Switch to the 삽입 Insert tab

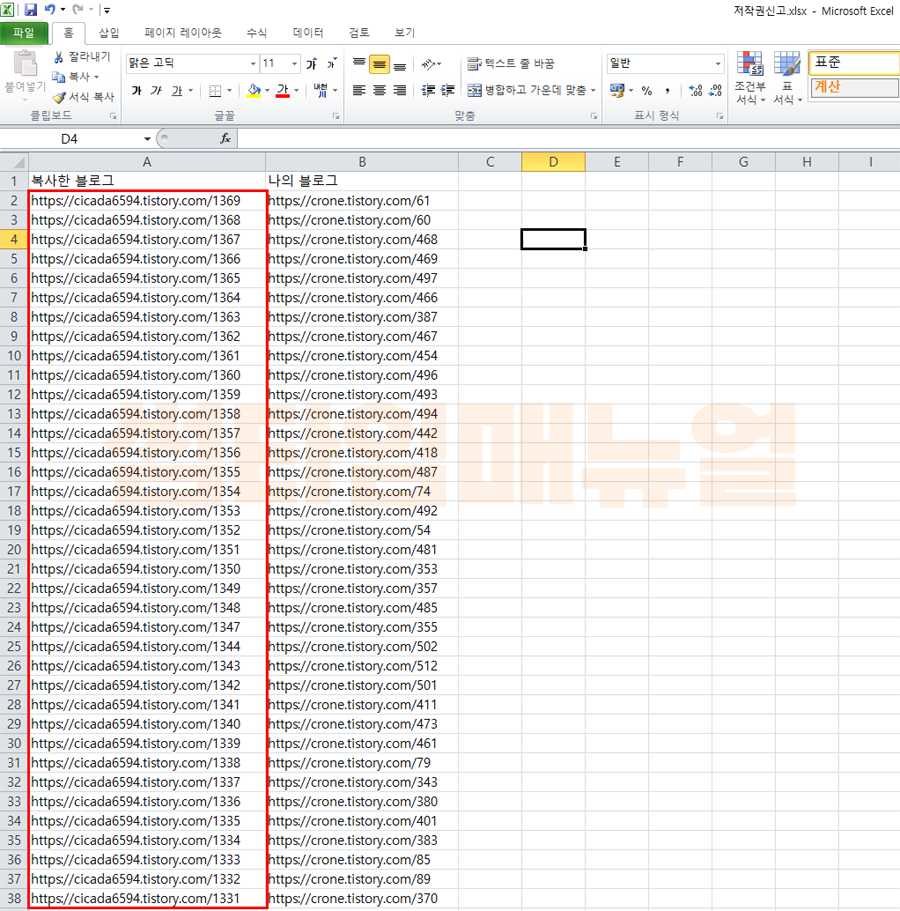point(109,33)
